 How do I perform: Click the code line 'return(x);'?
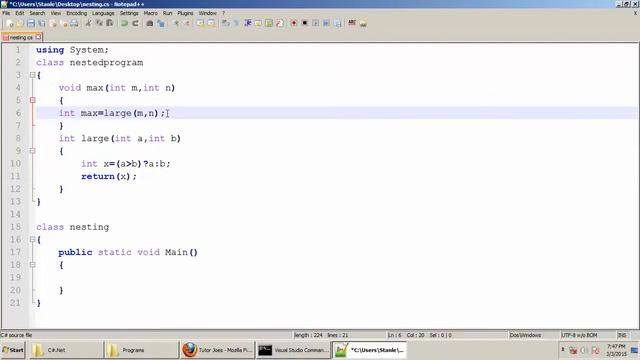109,176
